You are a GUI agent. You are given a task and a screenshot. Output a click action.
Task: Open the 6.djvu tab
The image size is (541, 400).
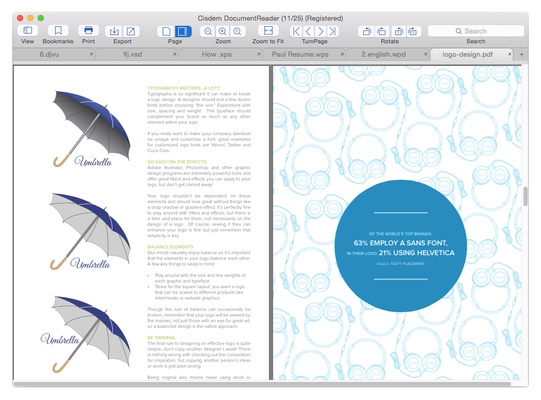[x=49, y=54]
